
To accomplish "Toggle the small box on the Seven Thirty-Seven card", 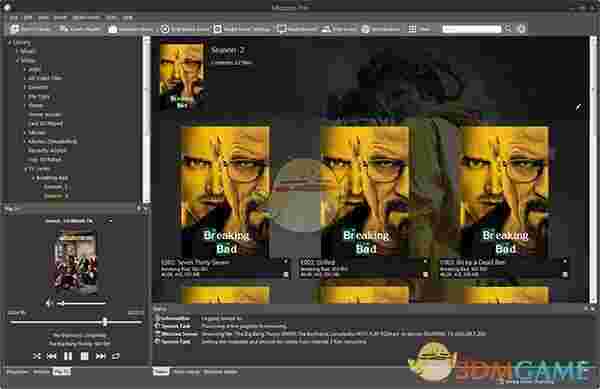I will point(285,275).
